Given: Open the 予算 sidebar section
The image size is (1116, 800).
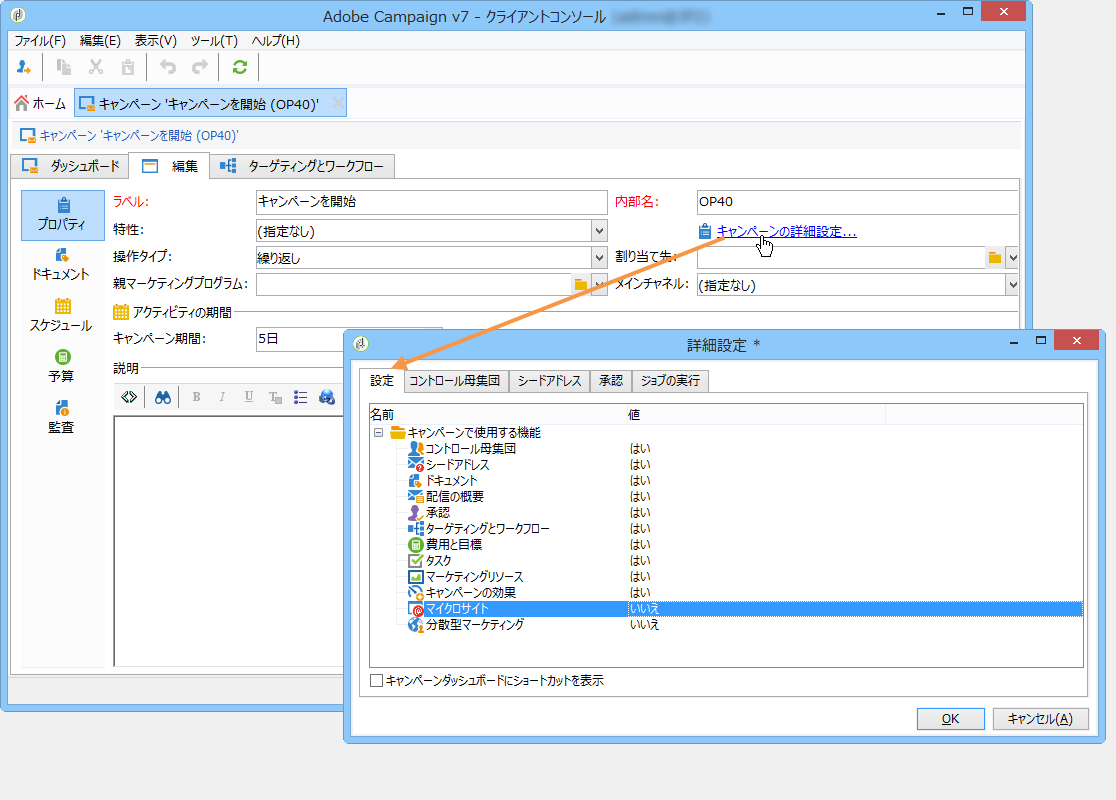Looking at the screenshot, I should [61, 367].
